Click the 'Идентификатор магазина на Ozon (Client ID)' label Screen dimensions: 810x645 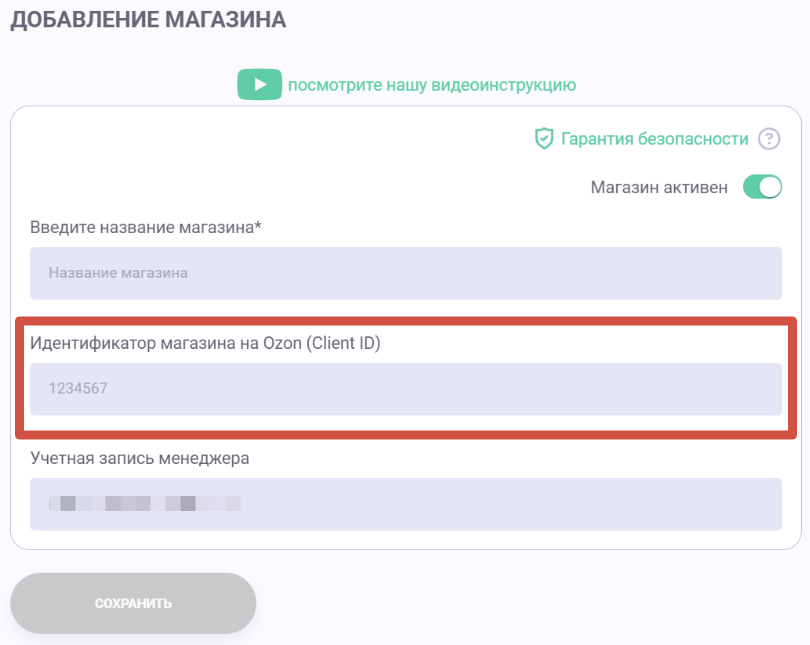pos(205,343)
